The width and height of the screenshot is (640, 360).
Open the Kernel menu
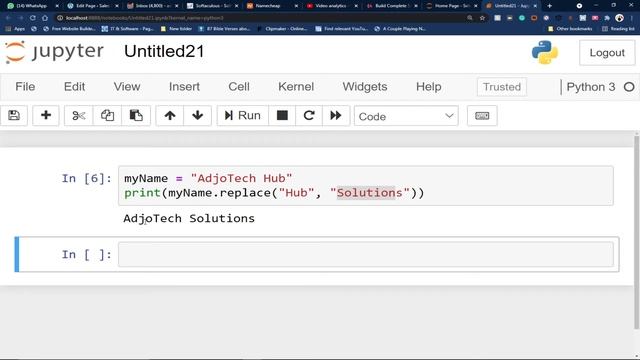pyautogui.click(x=296, y=87)
